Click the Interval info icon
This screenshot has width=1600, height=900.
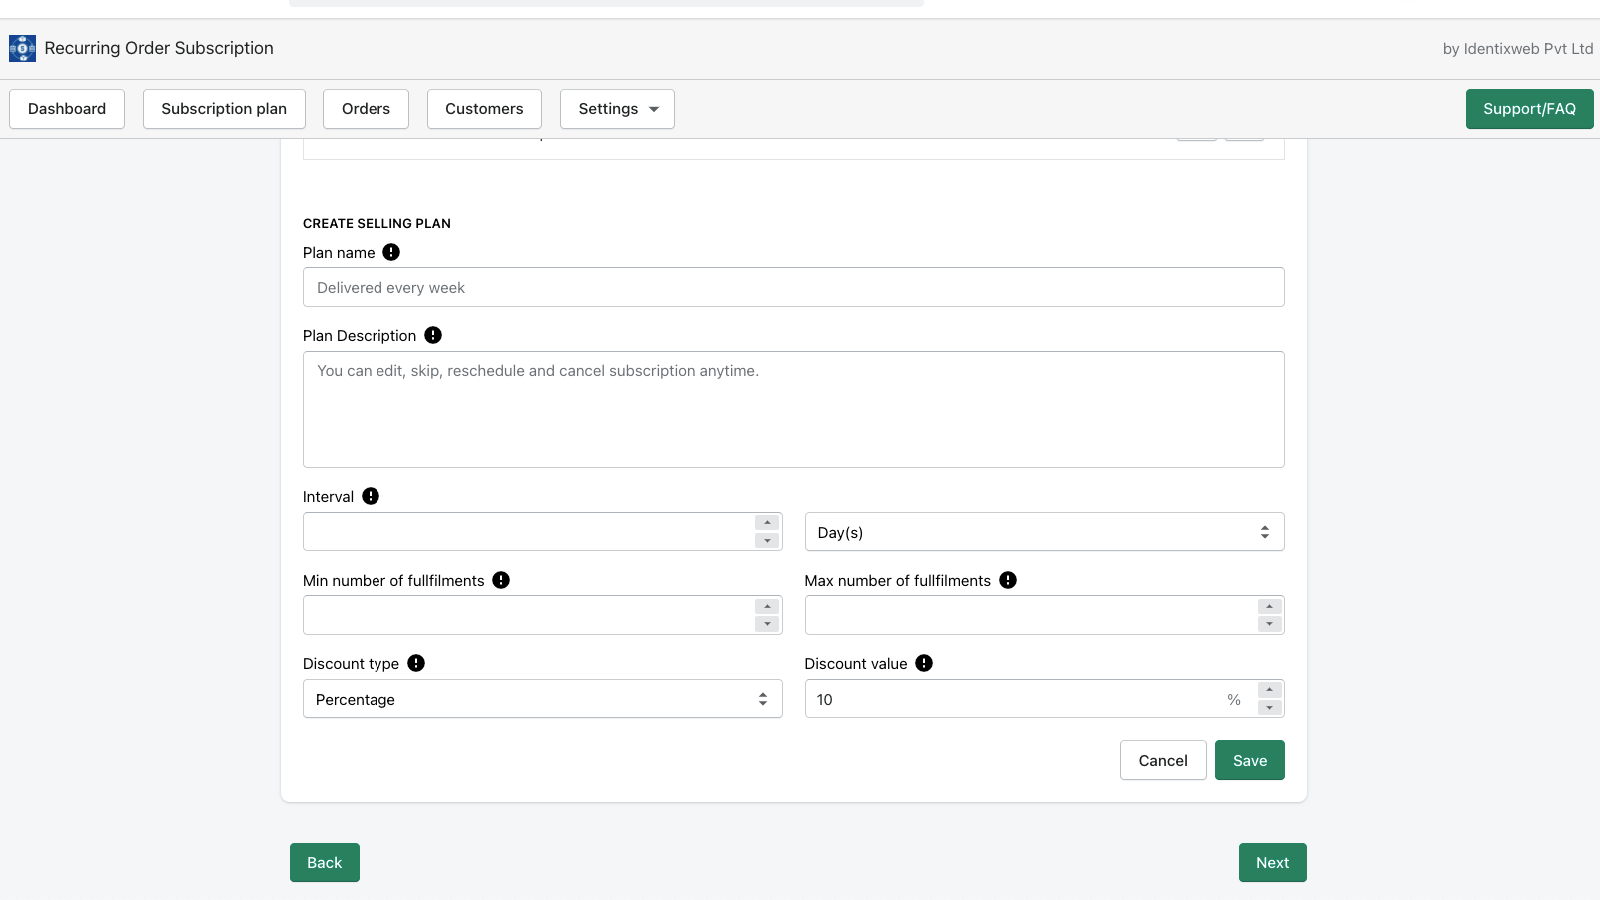tap(371, 497)
